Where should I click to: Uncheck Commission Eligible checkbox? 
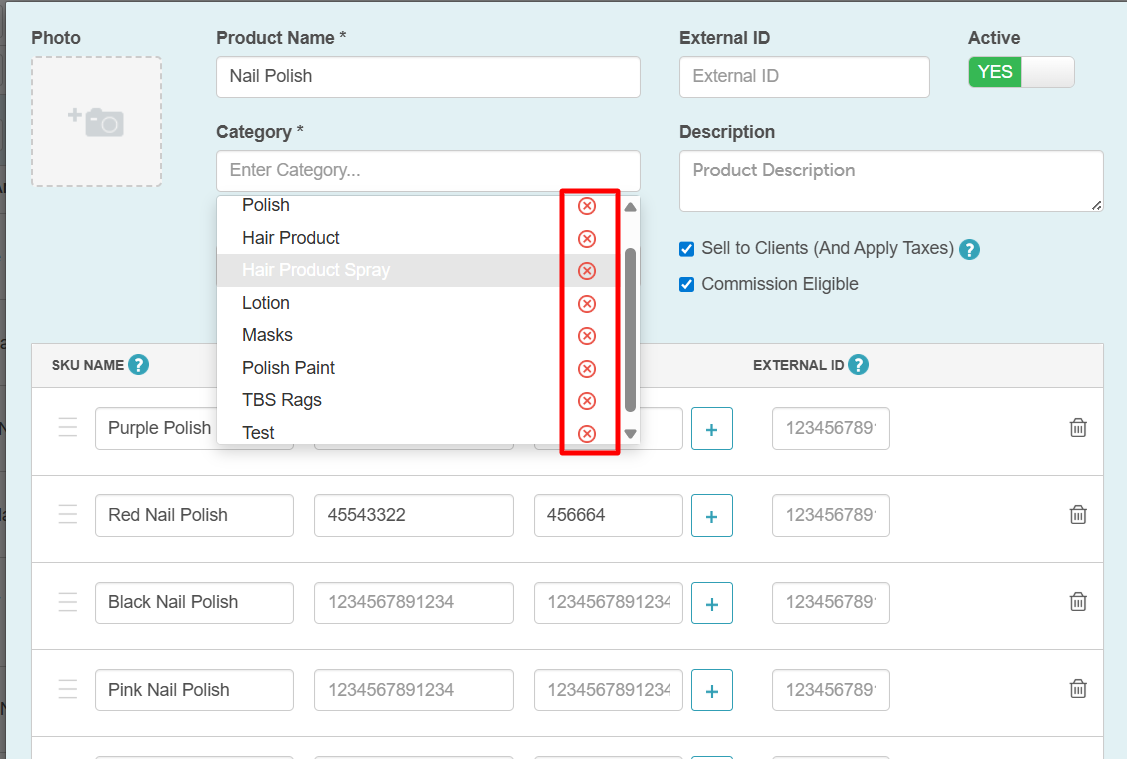[x=686, y=285]
